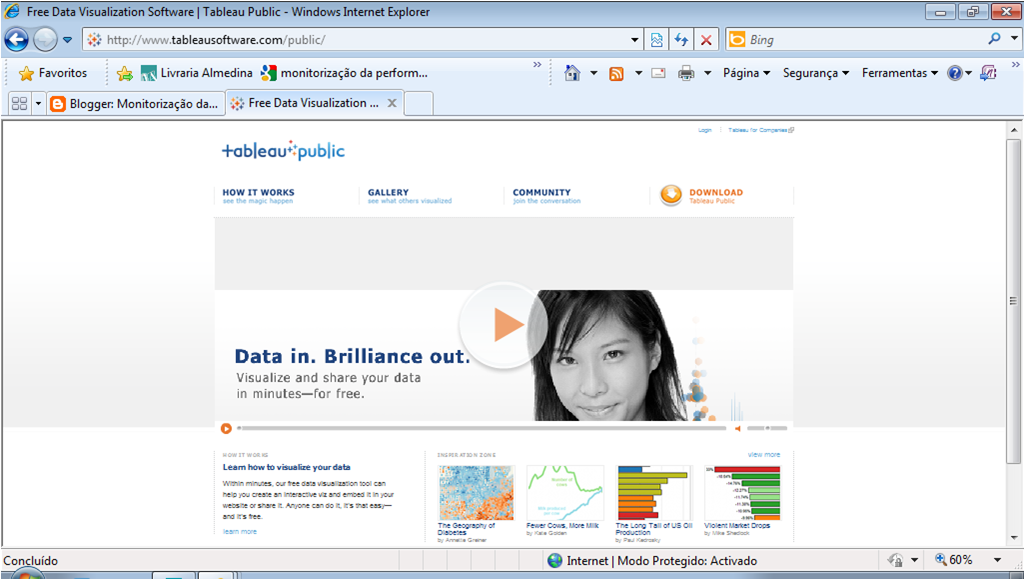Open the monitorização da perform... favorite
The height and width of the screenshot is (580, 1025).
tap(344, 73)
